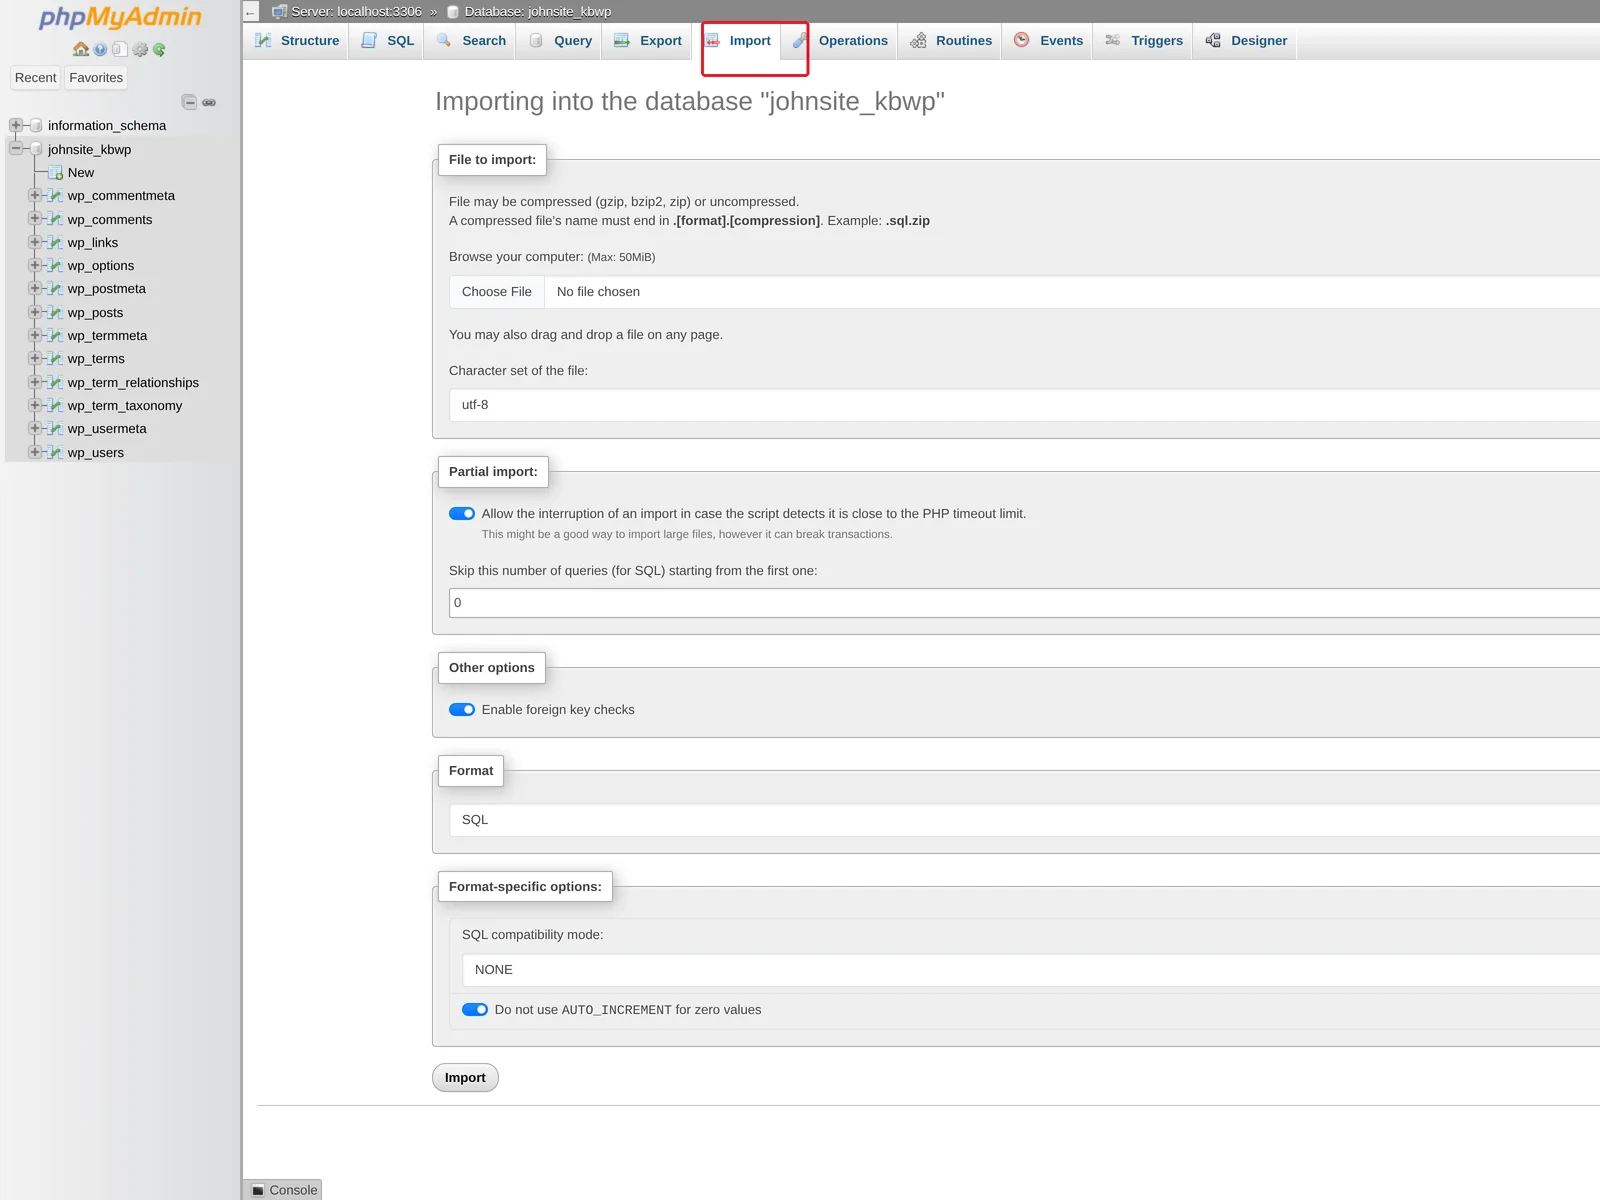1600x1200 pixels.
Task: Click the Console icon at bottom
Action: 259,1190
